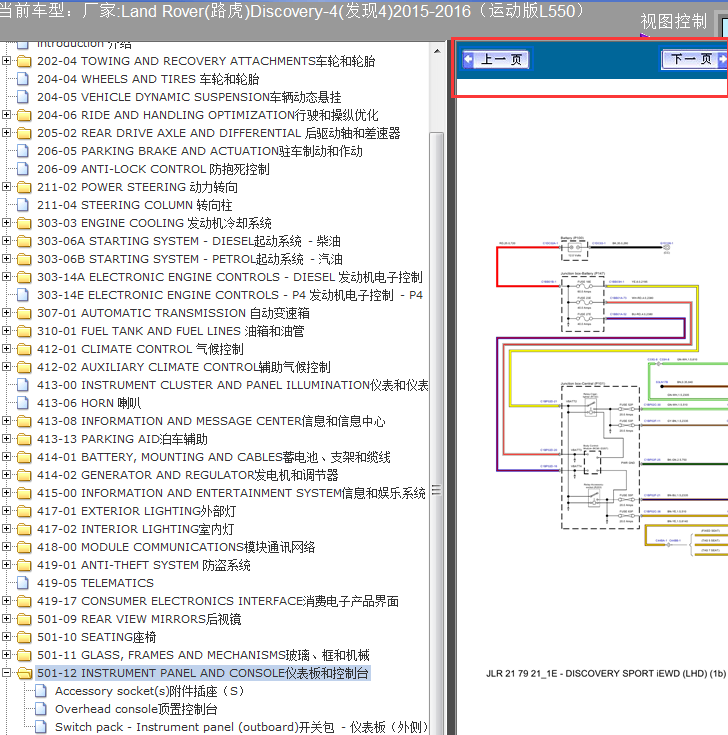
Task: Click folder icon of 501-11 Glass, Frames and Mechanisms
Action: point(24,655)
